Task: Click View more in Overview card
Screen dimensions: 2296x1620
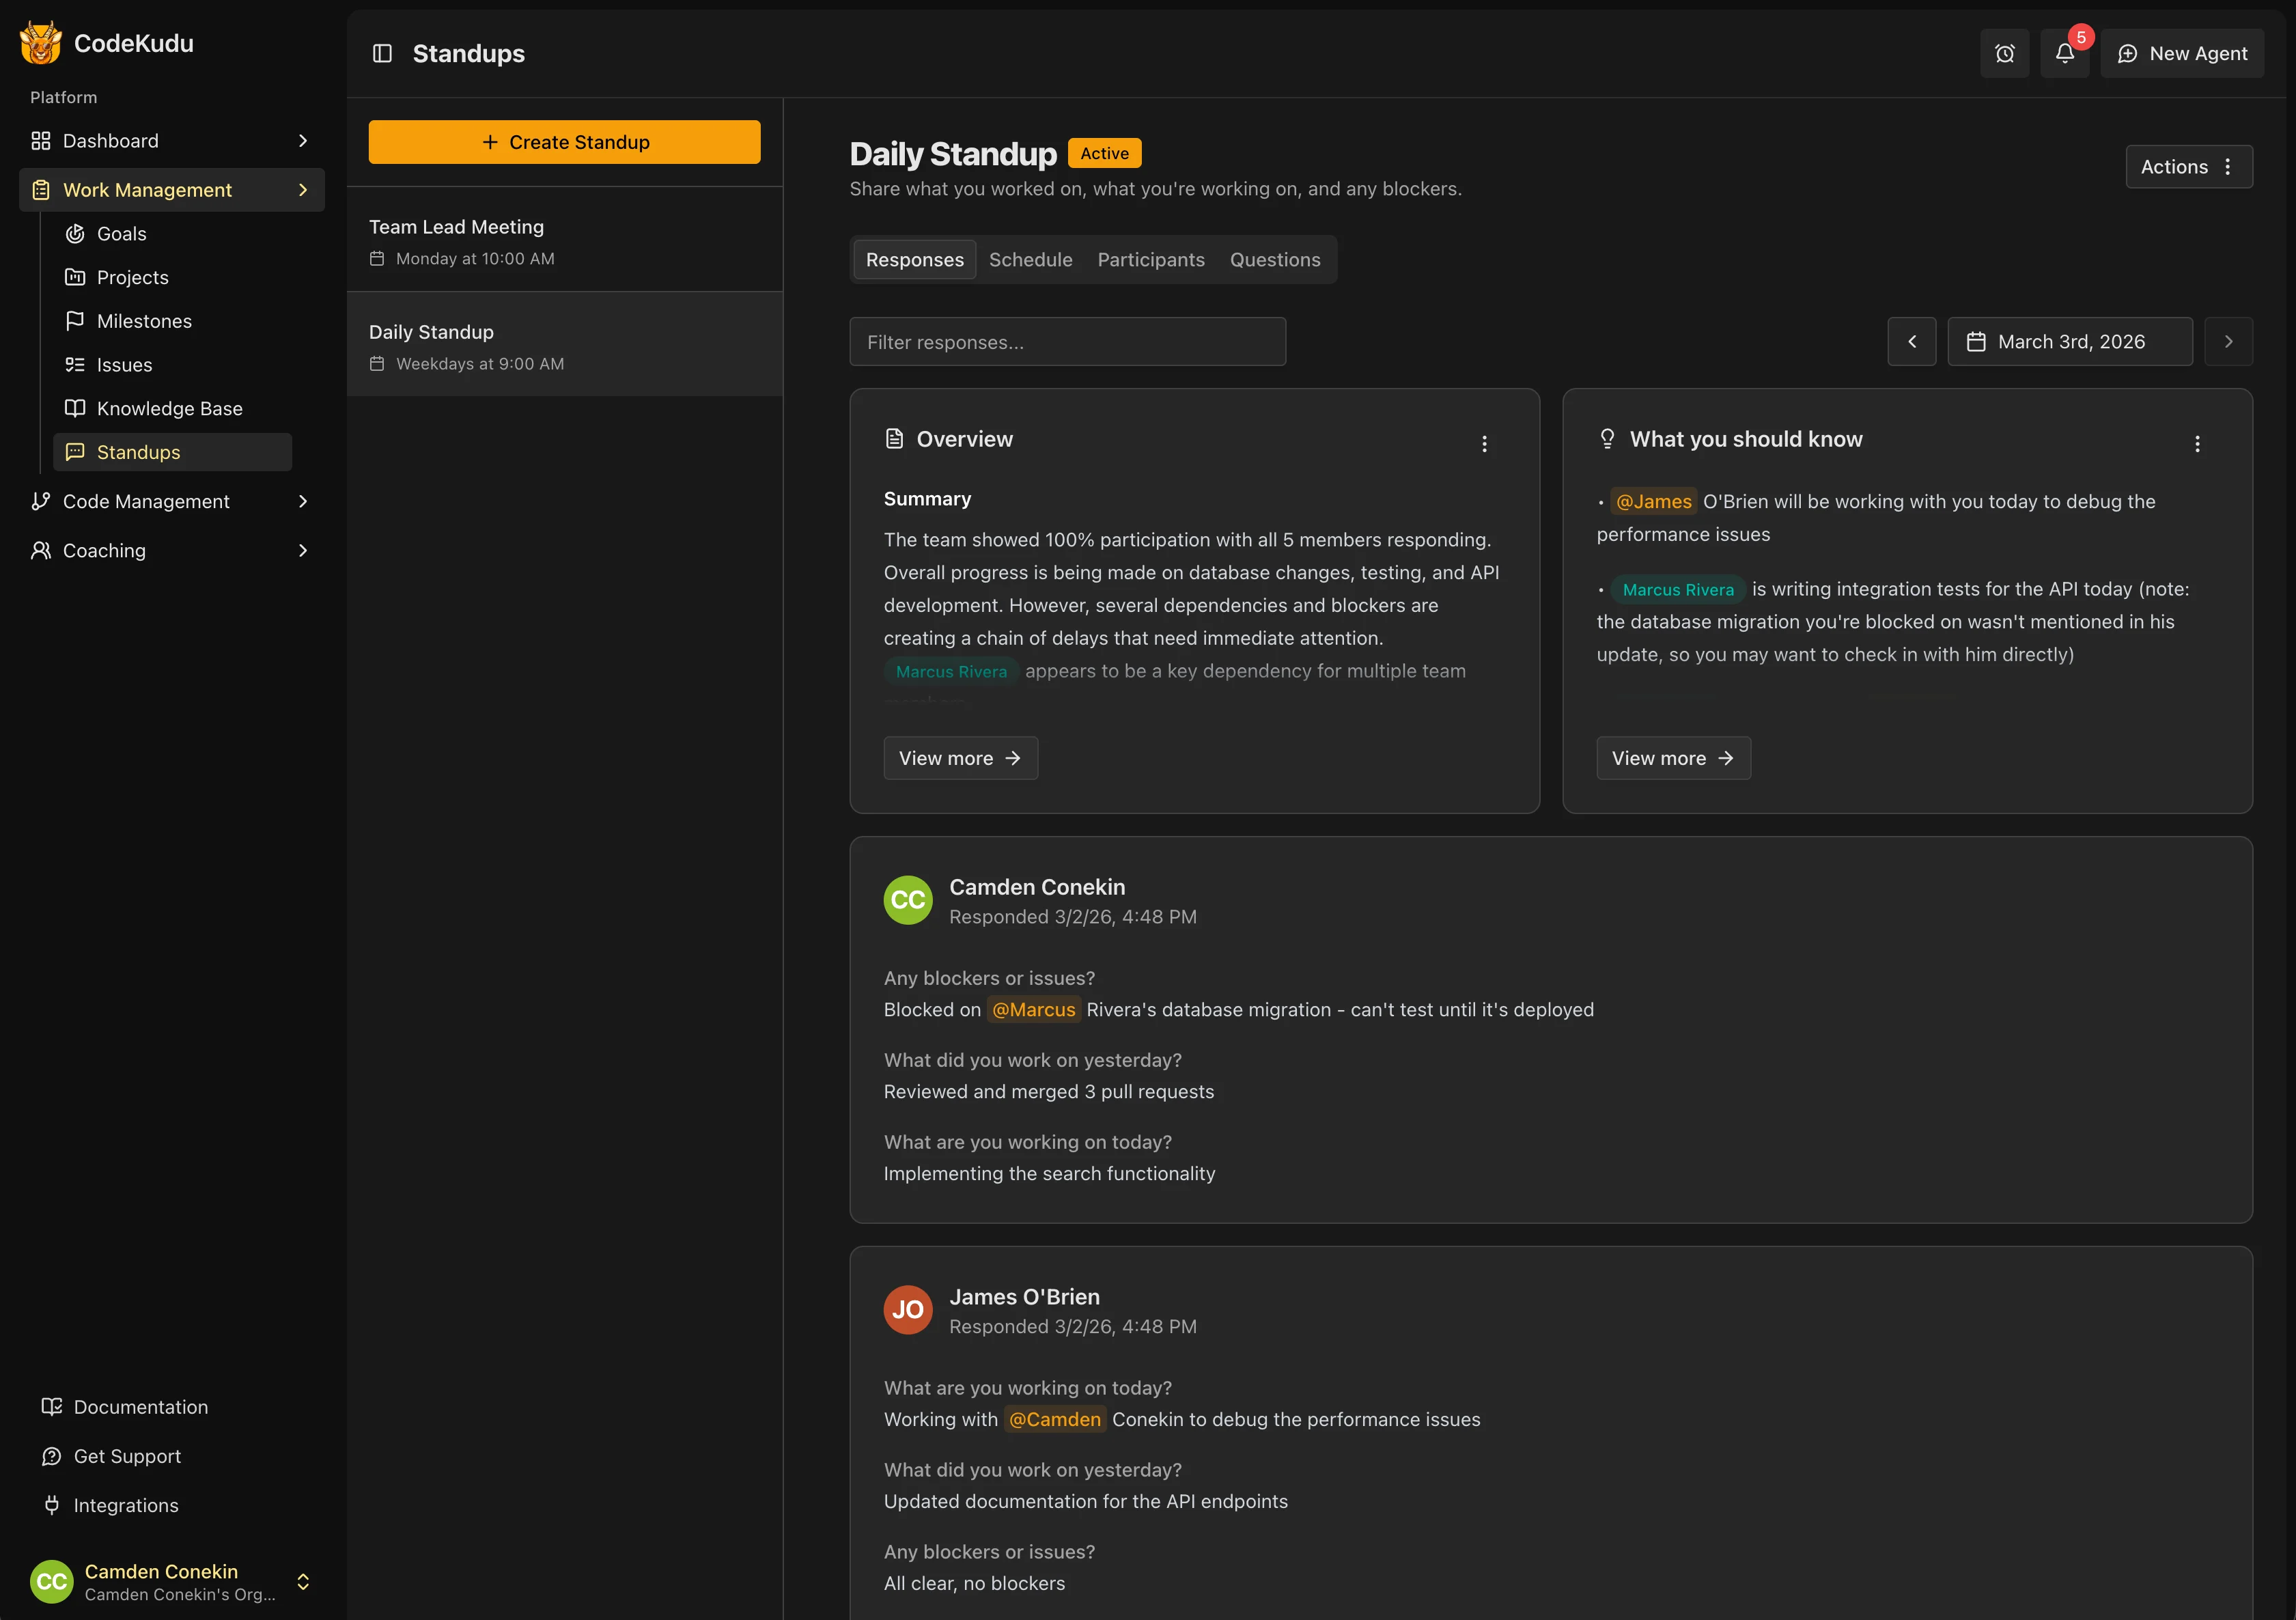Action: pos(960,758)
